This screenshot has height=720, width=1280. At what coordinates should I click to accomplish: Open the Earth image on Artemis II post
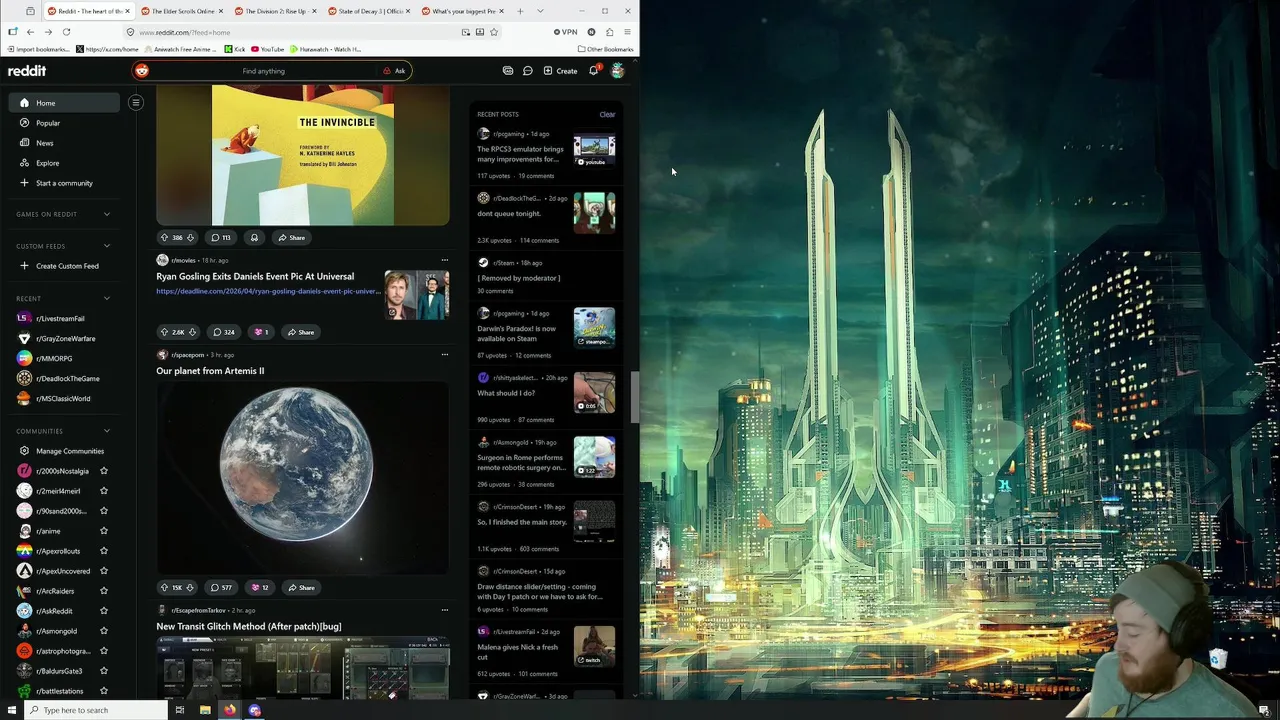point(303,478)
